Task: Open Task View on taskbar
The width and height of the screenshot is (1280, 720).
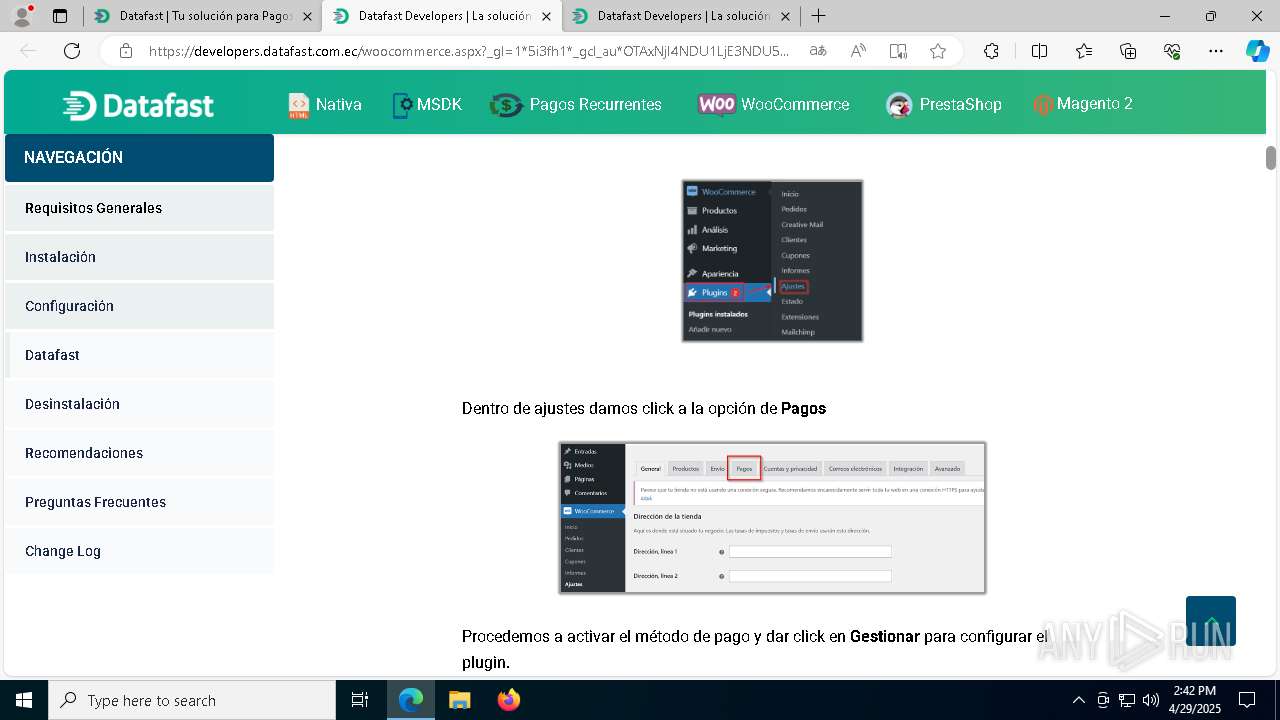Action: click(x=360, y=700)
